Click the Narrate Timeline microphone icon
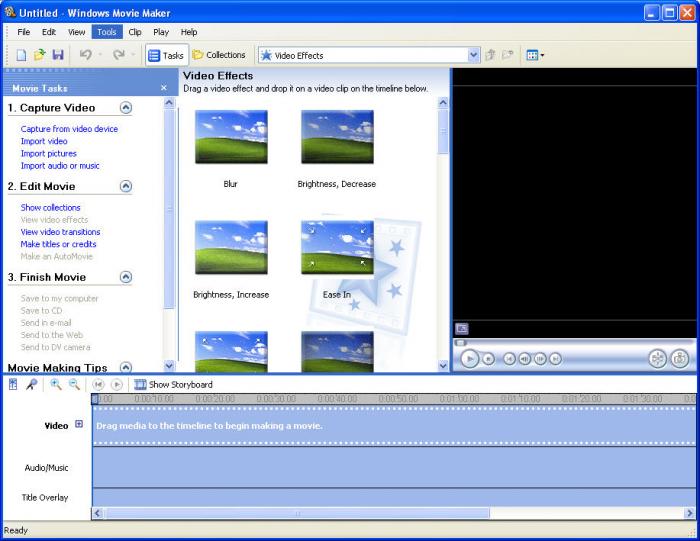700x541 pixels. click(x=31, y=384)
